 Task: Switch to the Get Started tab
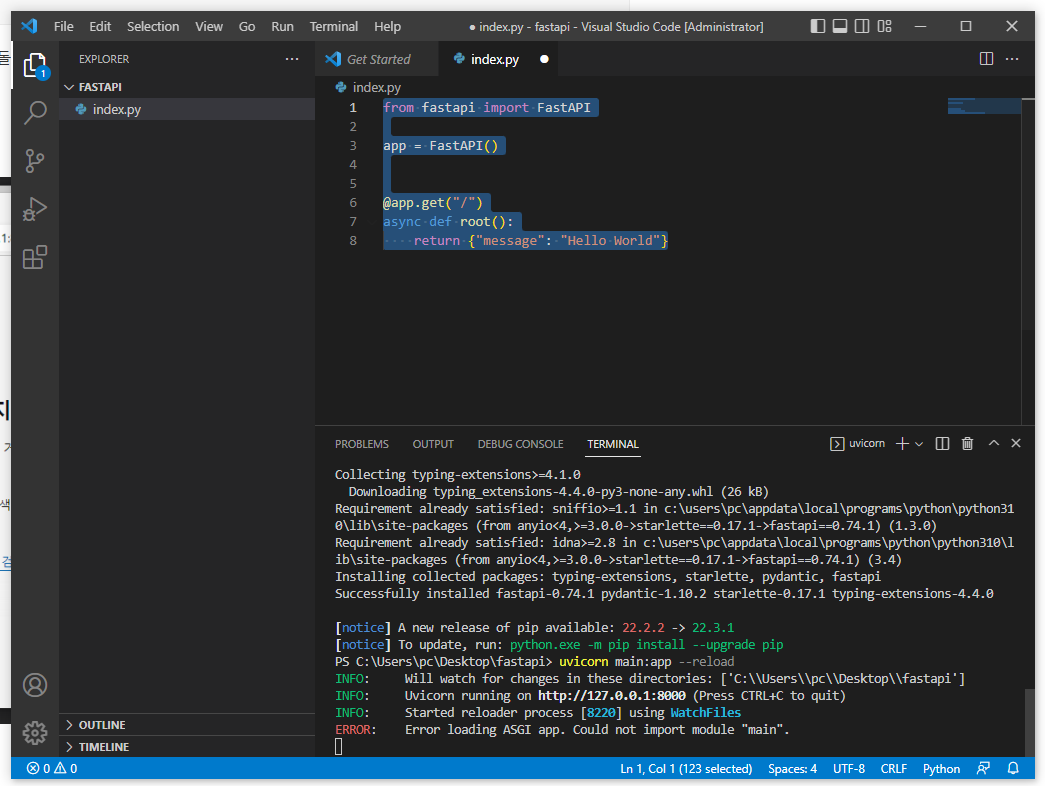coord(377,59)
